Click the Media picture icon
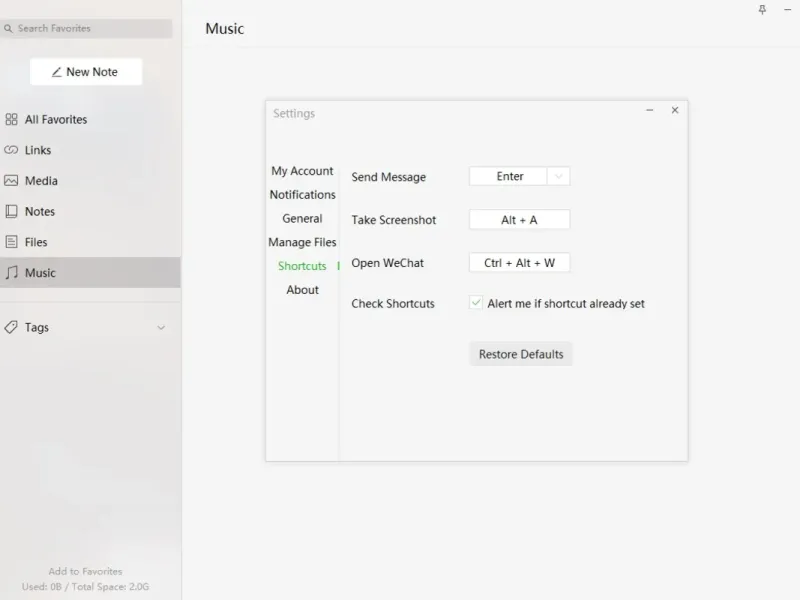Viewport: 800px width, 600px height. click(x=11, y=181)
